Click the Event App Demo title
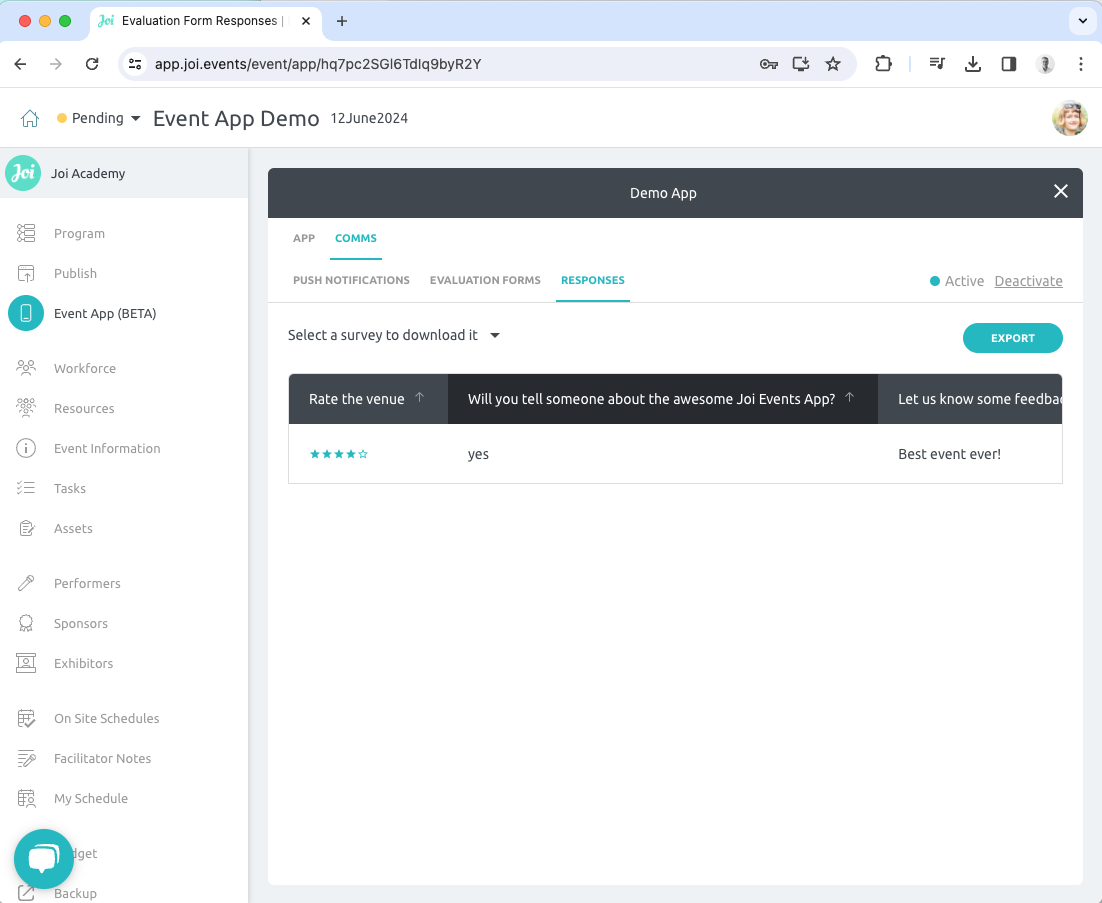1102x903 pixels. click(x=236, y=118)
